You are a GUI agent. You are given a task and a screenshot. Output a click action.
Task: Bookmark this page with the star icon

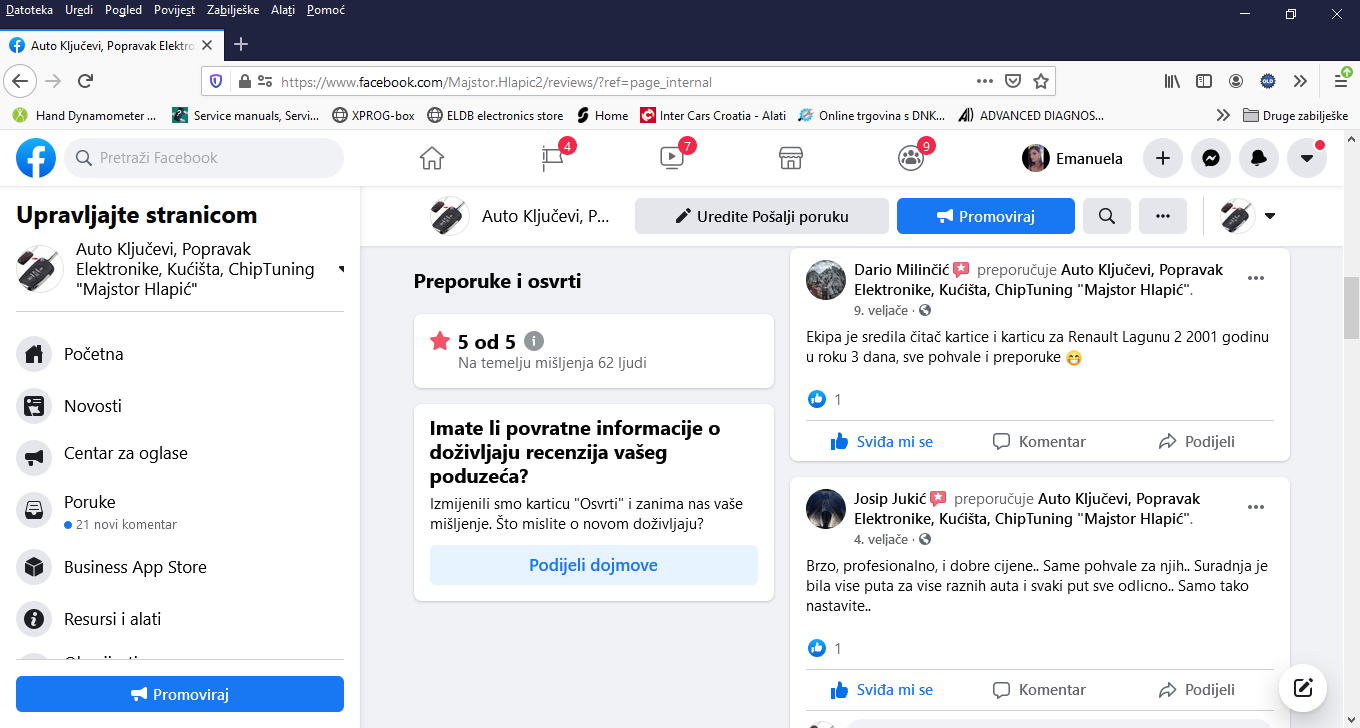1041,81
